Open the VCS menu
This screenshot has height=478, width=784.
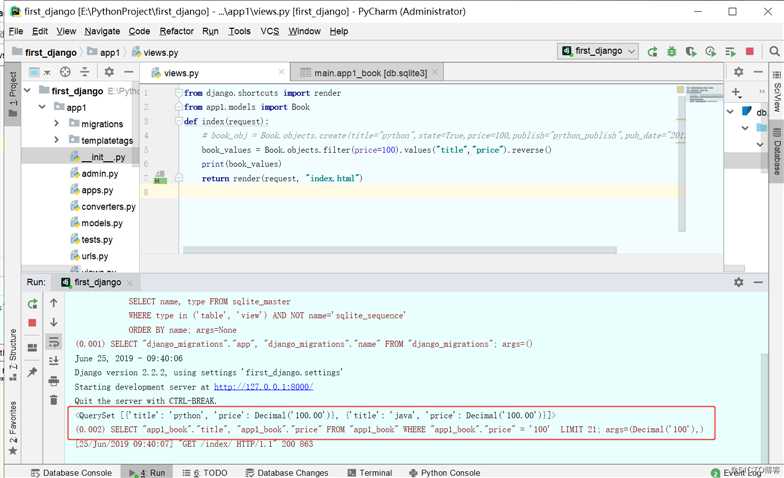pos(270,31)
